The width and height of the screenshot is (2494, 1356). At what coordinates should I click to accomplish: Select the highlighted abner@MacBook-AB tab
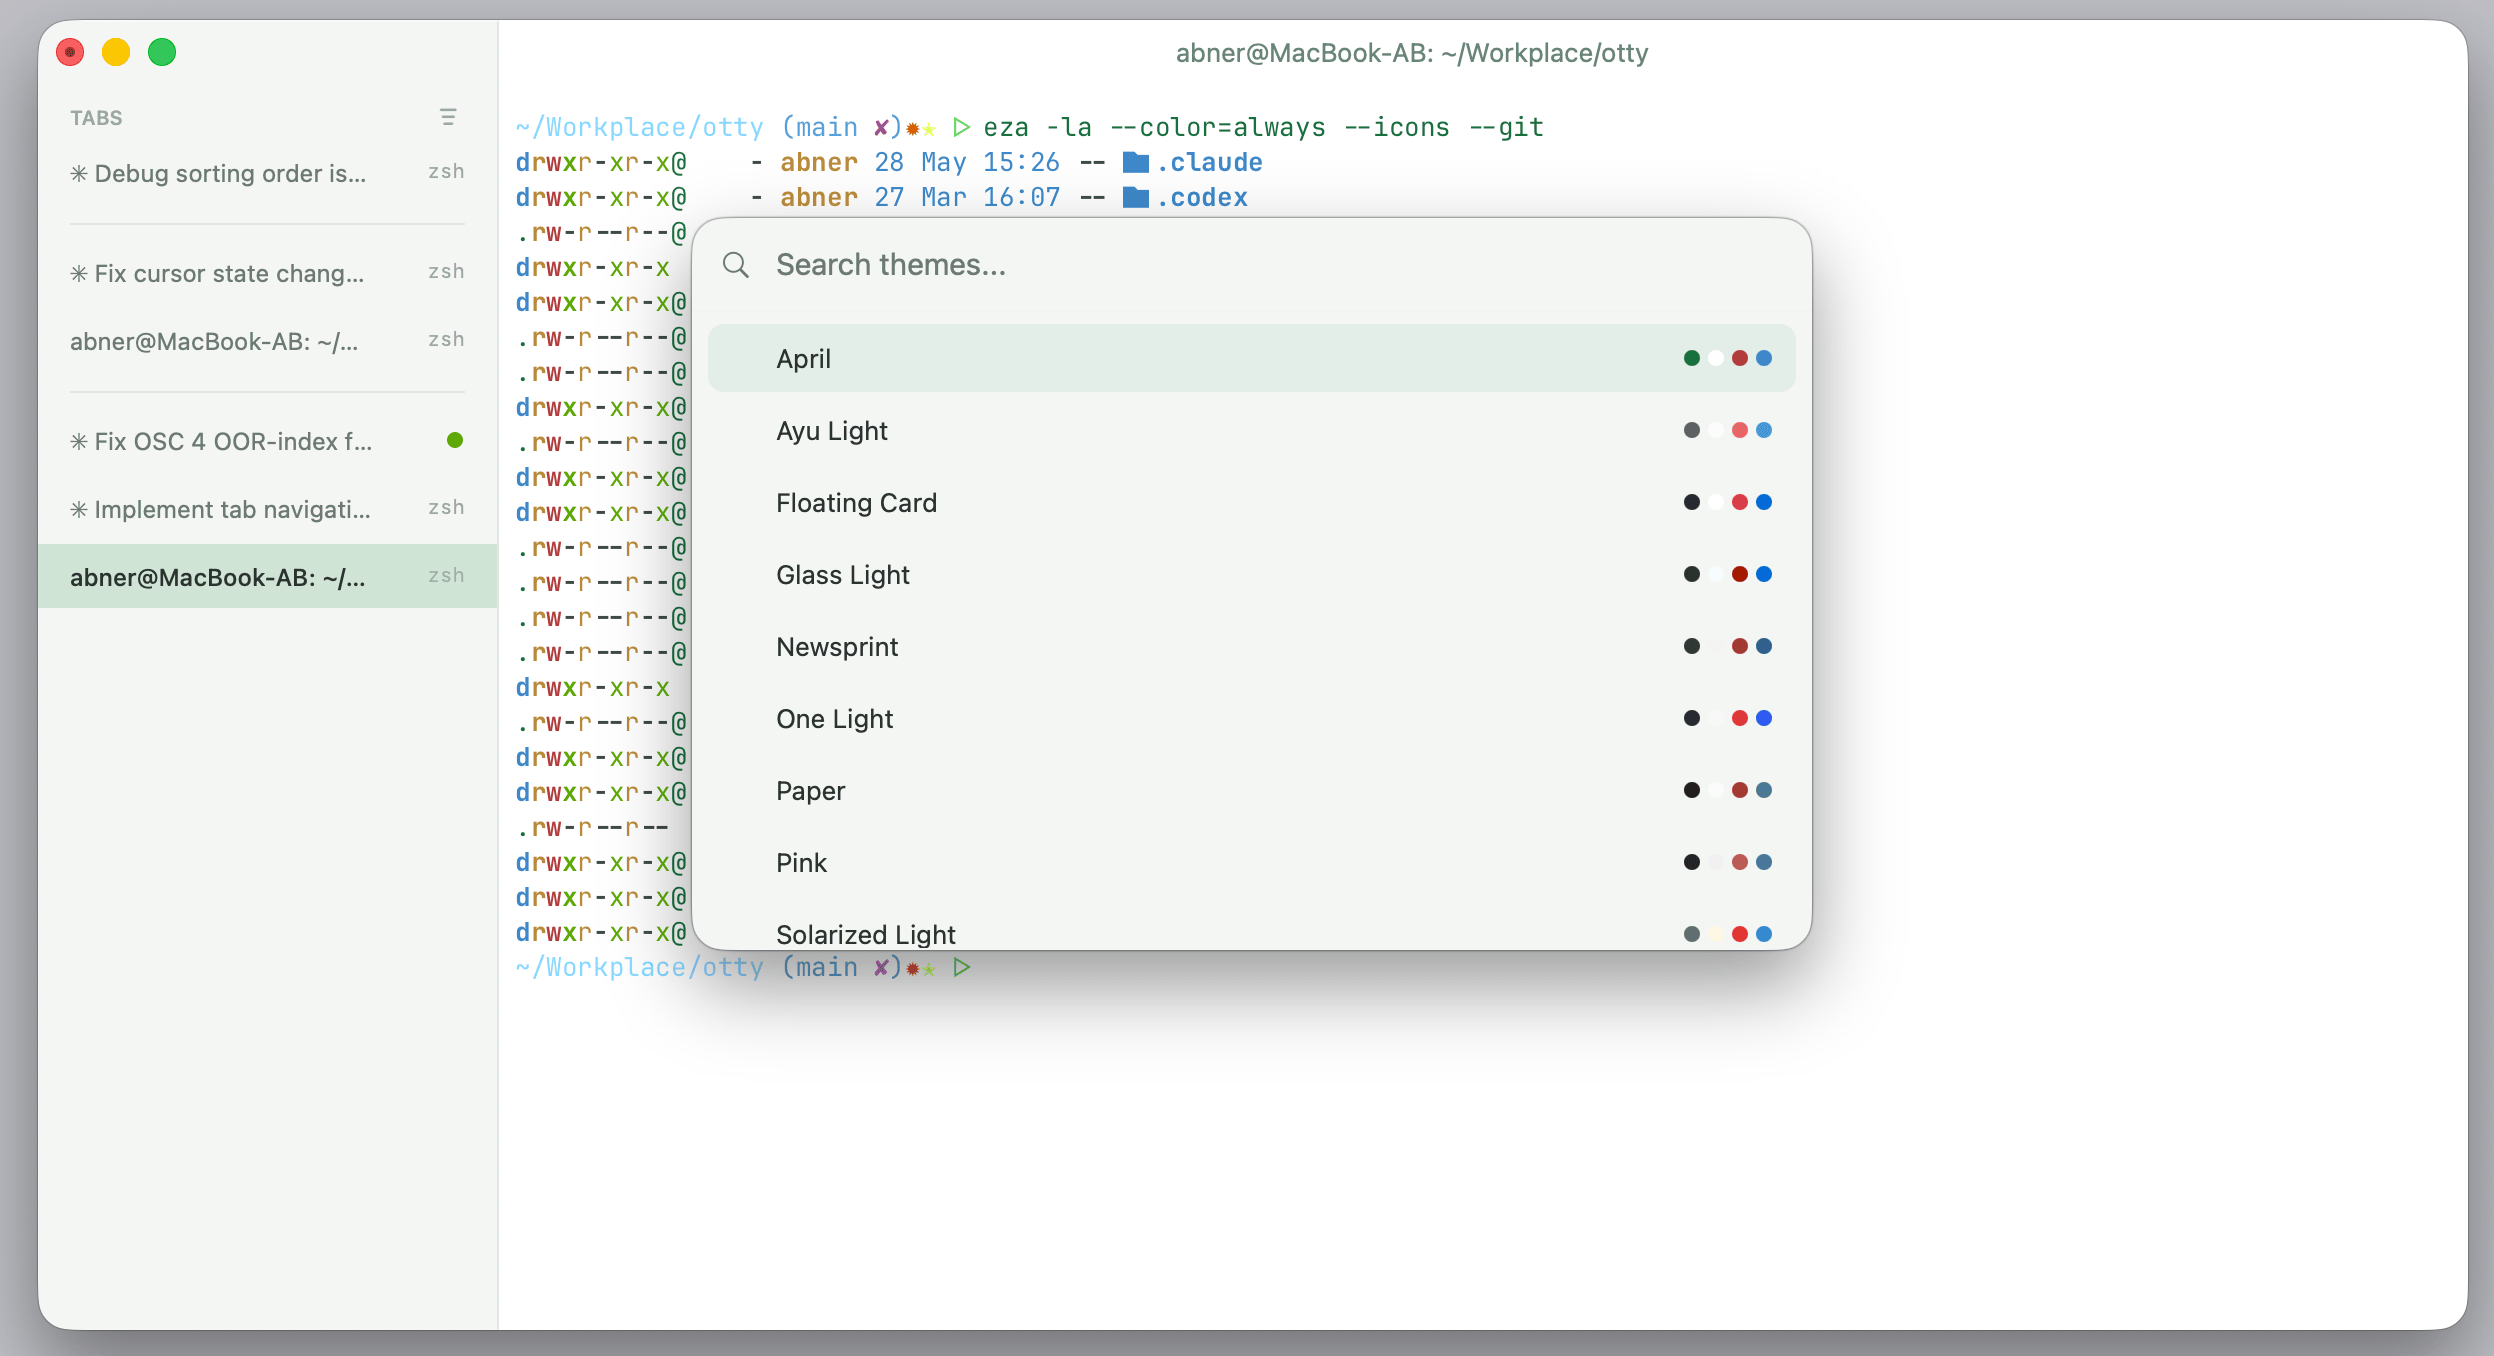click(268, 576)
